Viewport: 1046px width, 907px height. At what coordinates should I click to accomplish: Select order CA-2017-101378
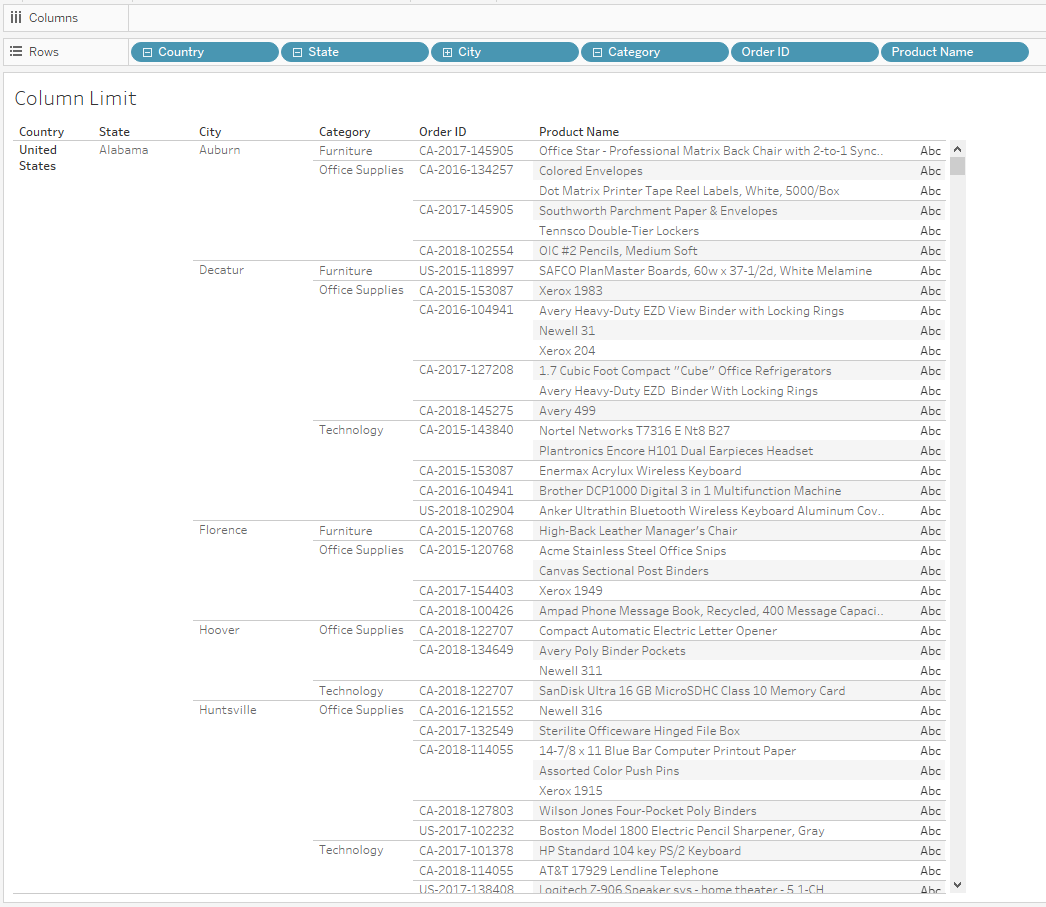tap(466, 851)
